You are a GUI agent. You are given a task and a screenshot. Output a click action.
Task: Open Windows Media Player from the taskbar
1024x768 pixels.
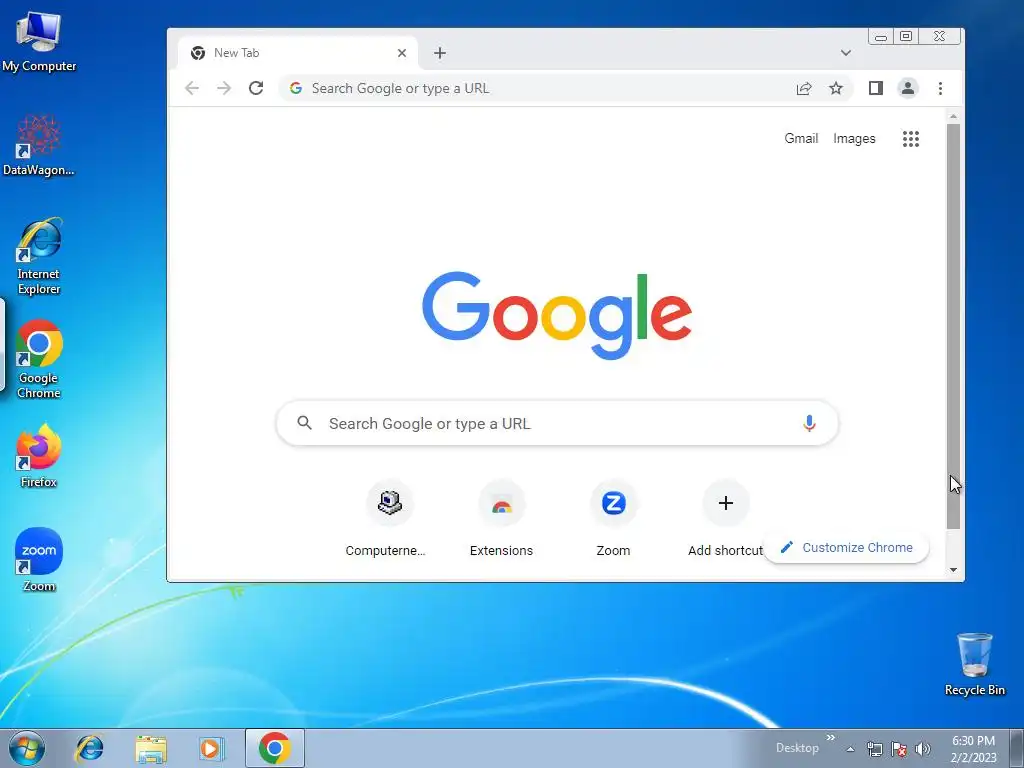click(211, 748)
